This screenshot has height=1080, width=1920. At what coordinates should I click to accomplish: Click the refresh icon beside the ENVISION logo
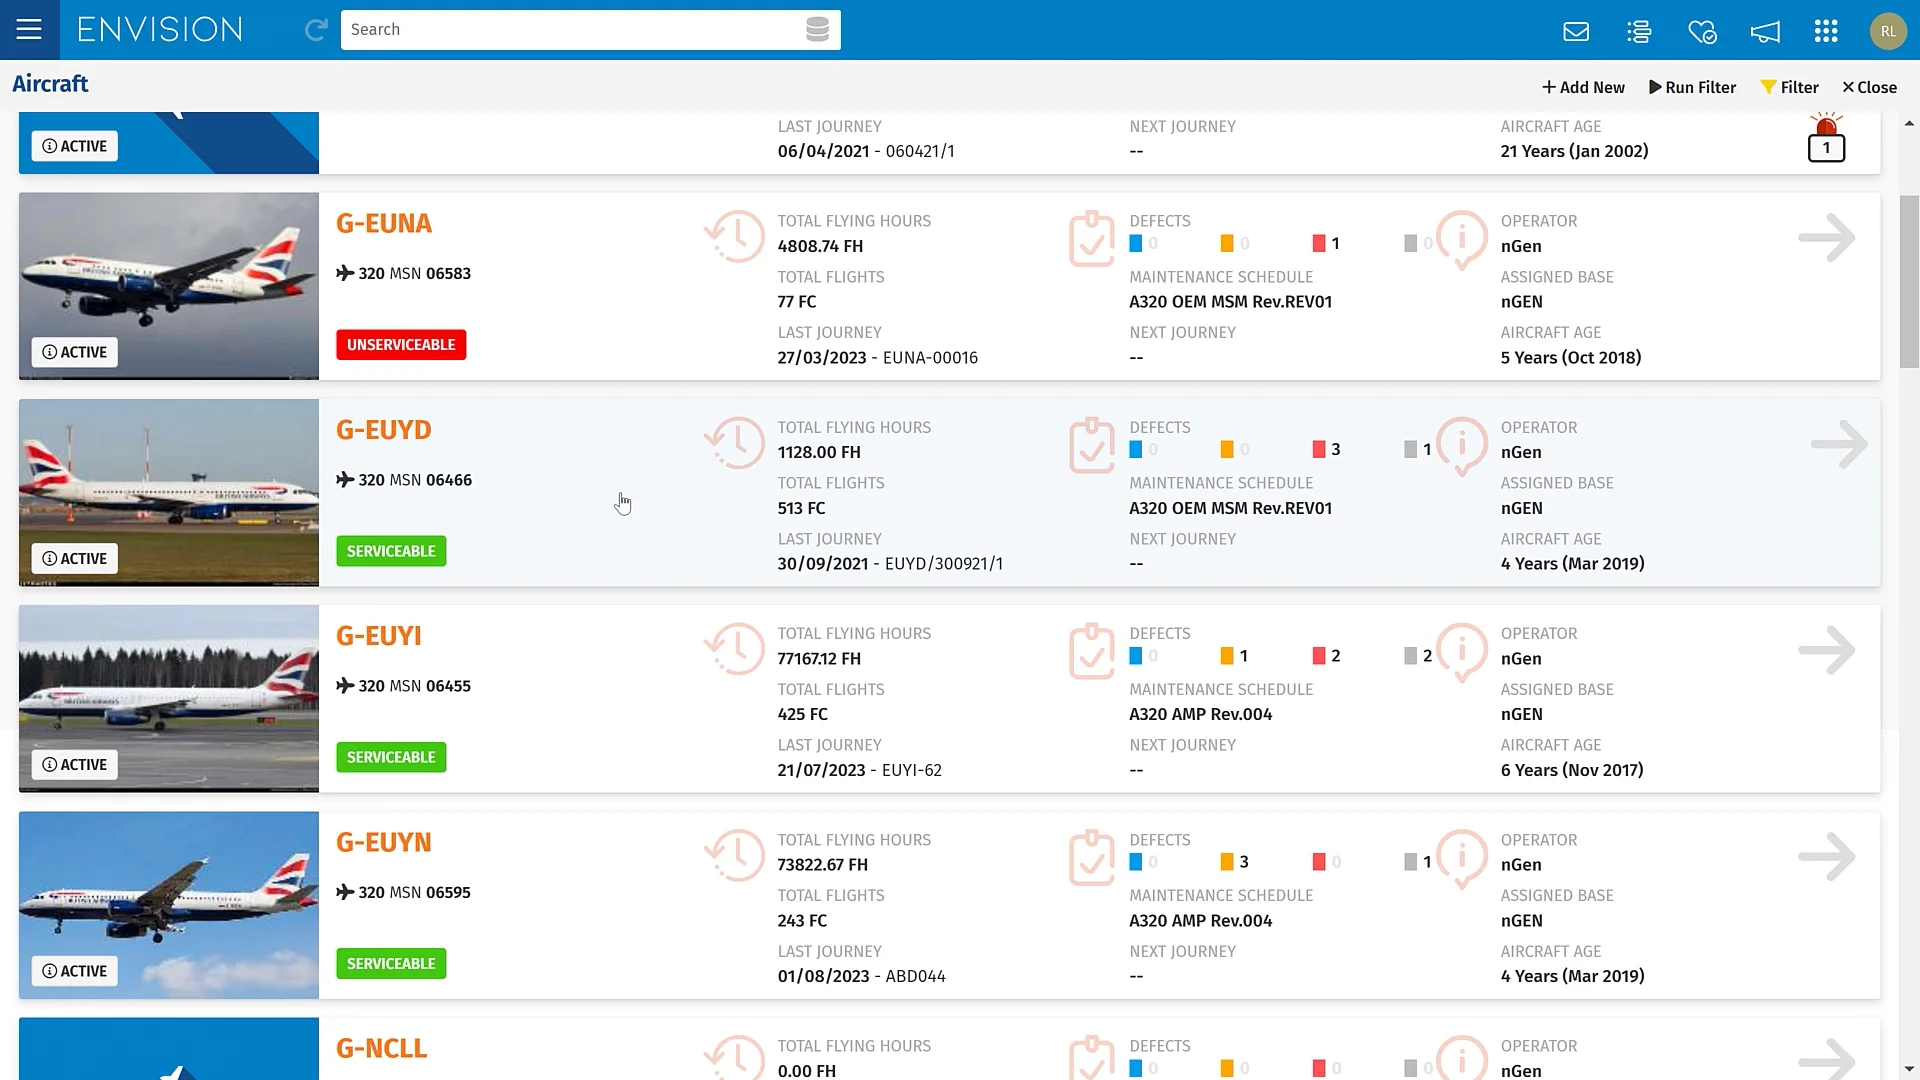[x=316, y=30]
